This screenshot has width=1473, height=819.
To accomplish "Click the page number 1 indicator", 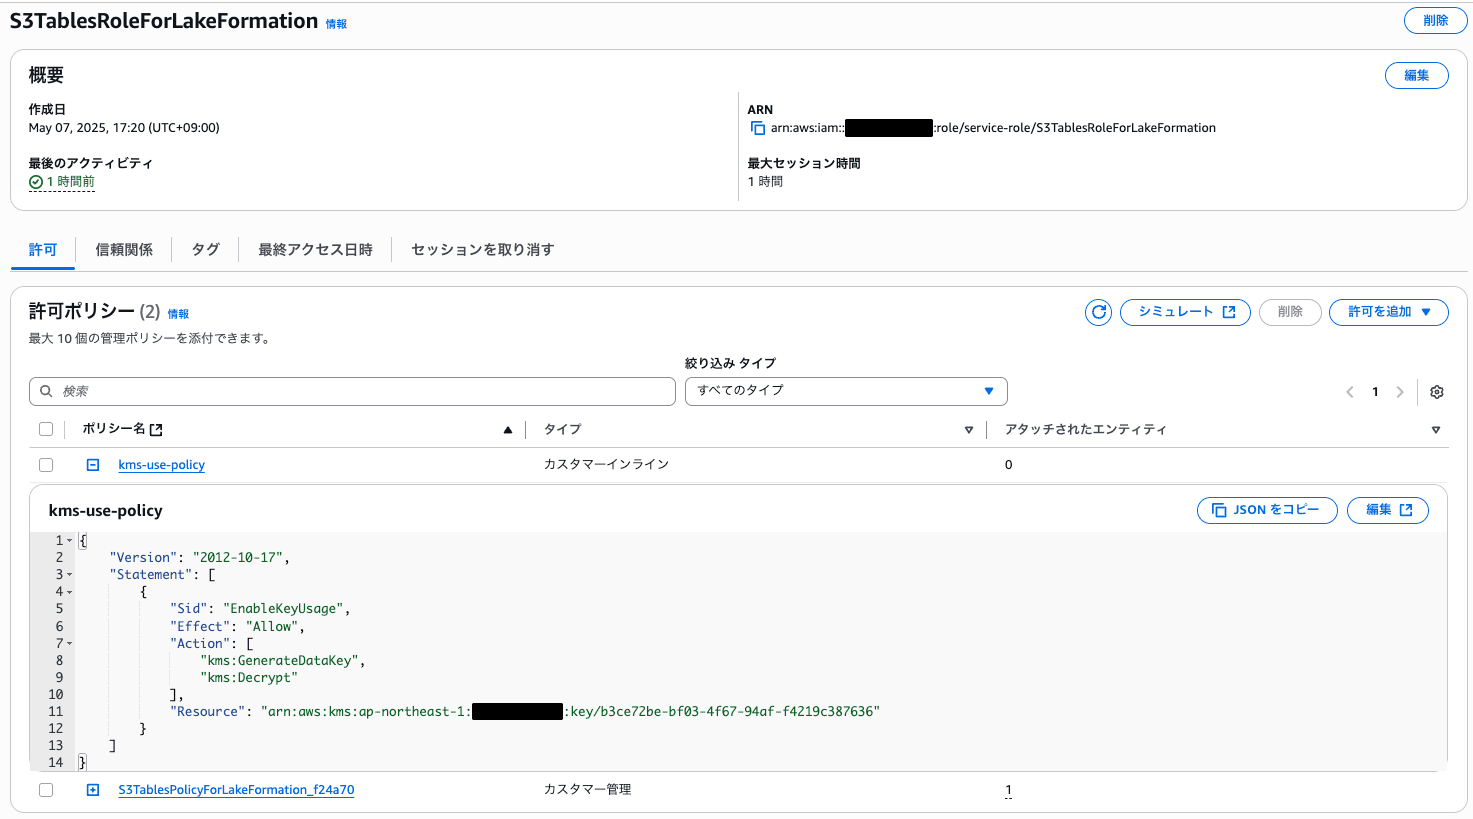I will [1375, 392].
